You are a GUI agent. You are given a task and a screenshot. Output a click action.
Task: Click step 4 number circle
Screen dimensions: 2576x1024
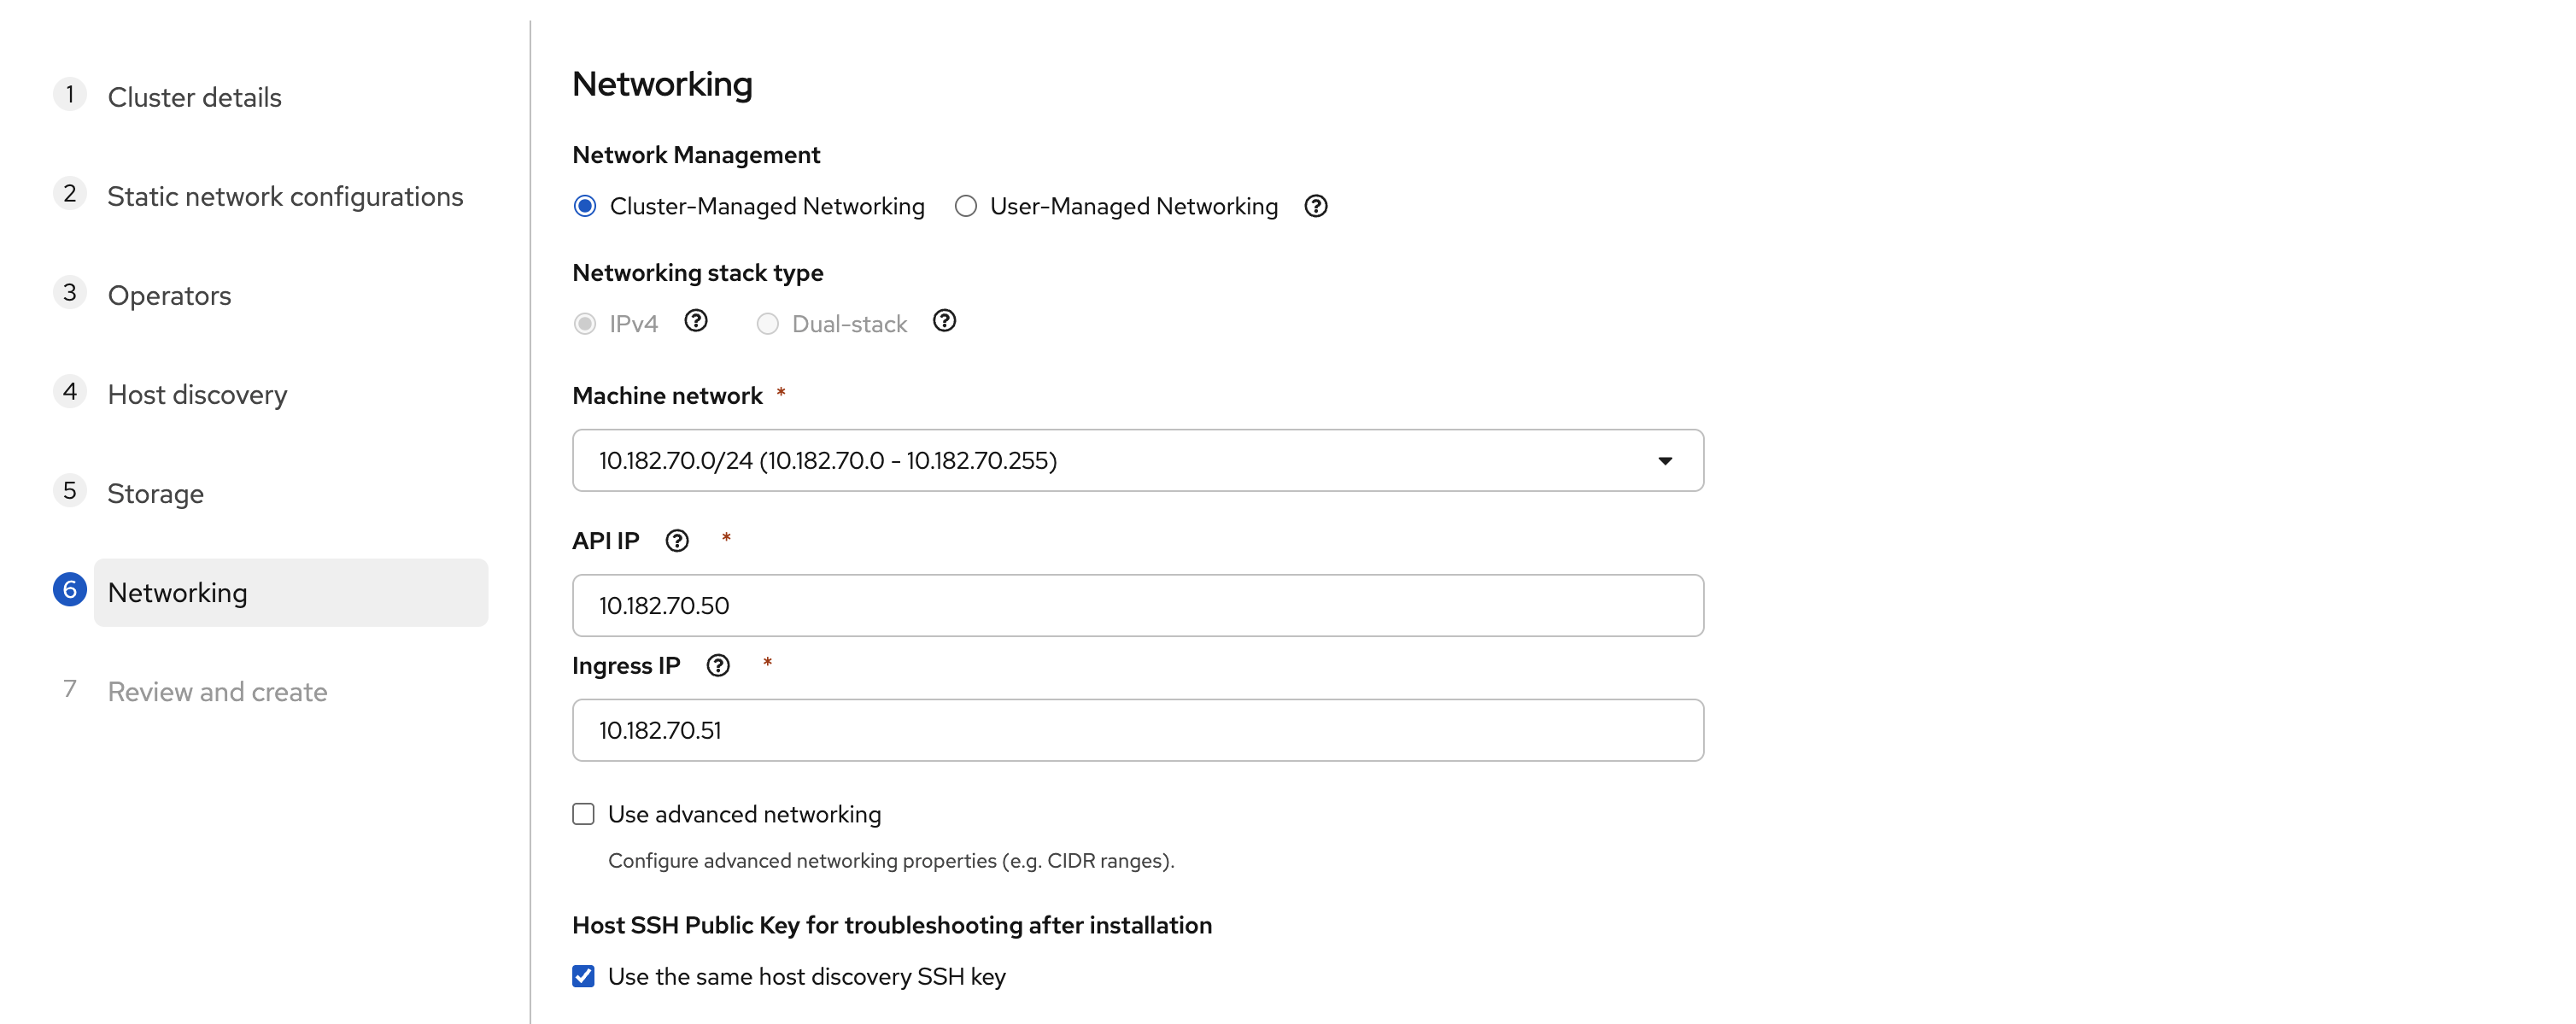[x=70, y=392]
